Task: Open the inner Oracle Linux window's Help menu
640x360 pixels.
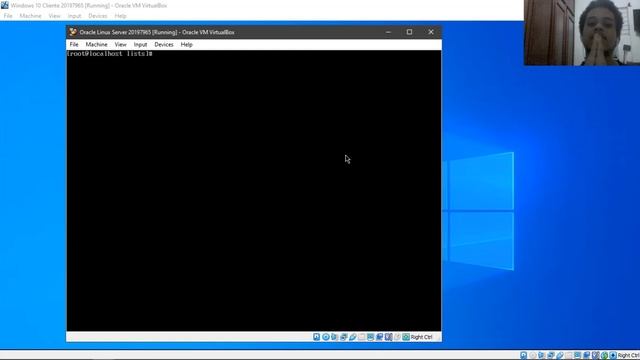Action: (187, 44)
